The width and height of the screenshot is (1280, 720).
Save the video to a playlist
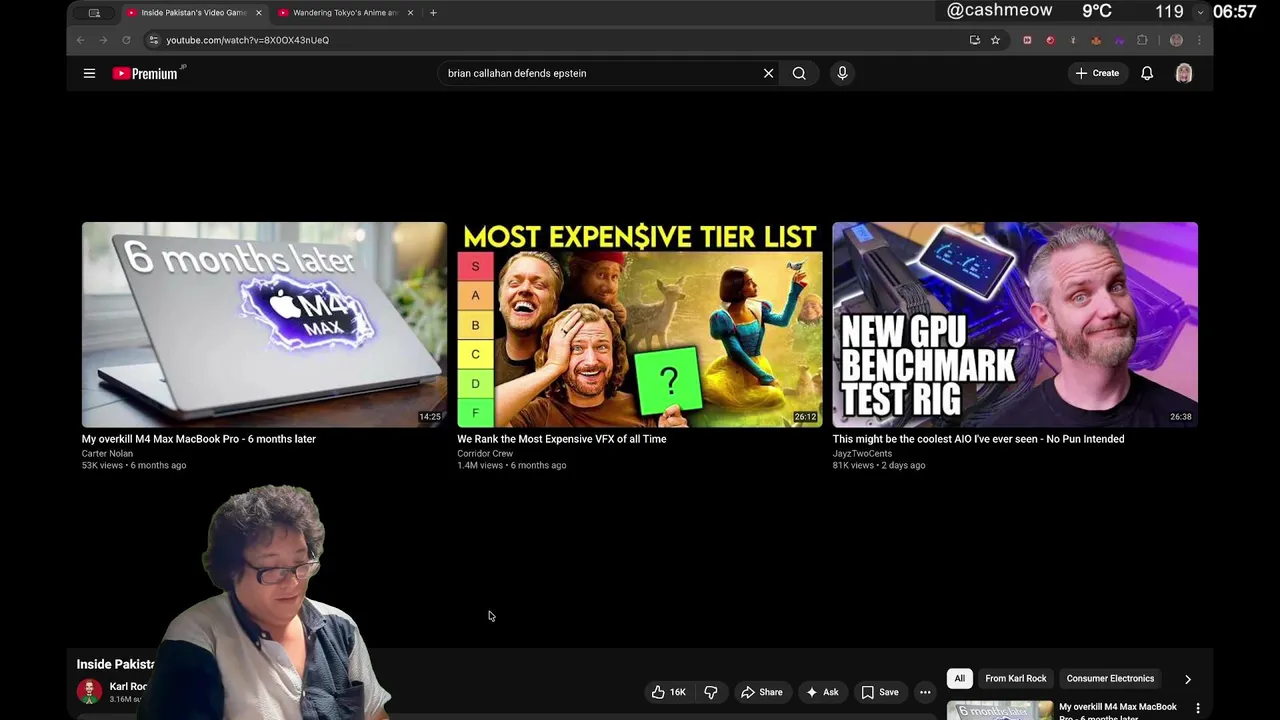(x=880, y=692)
